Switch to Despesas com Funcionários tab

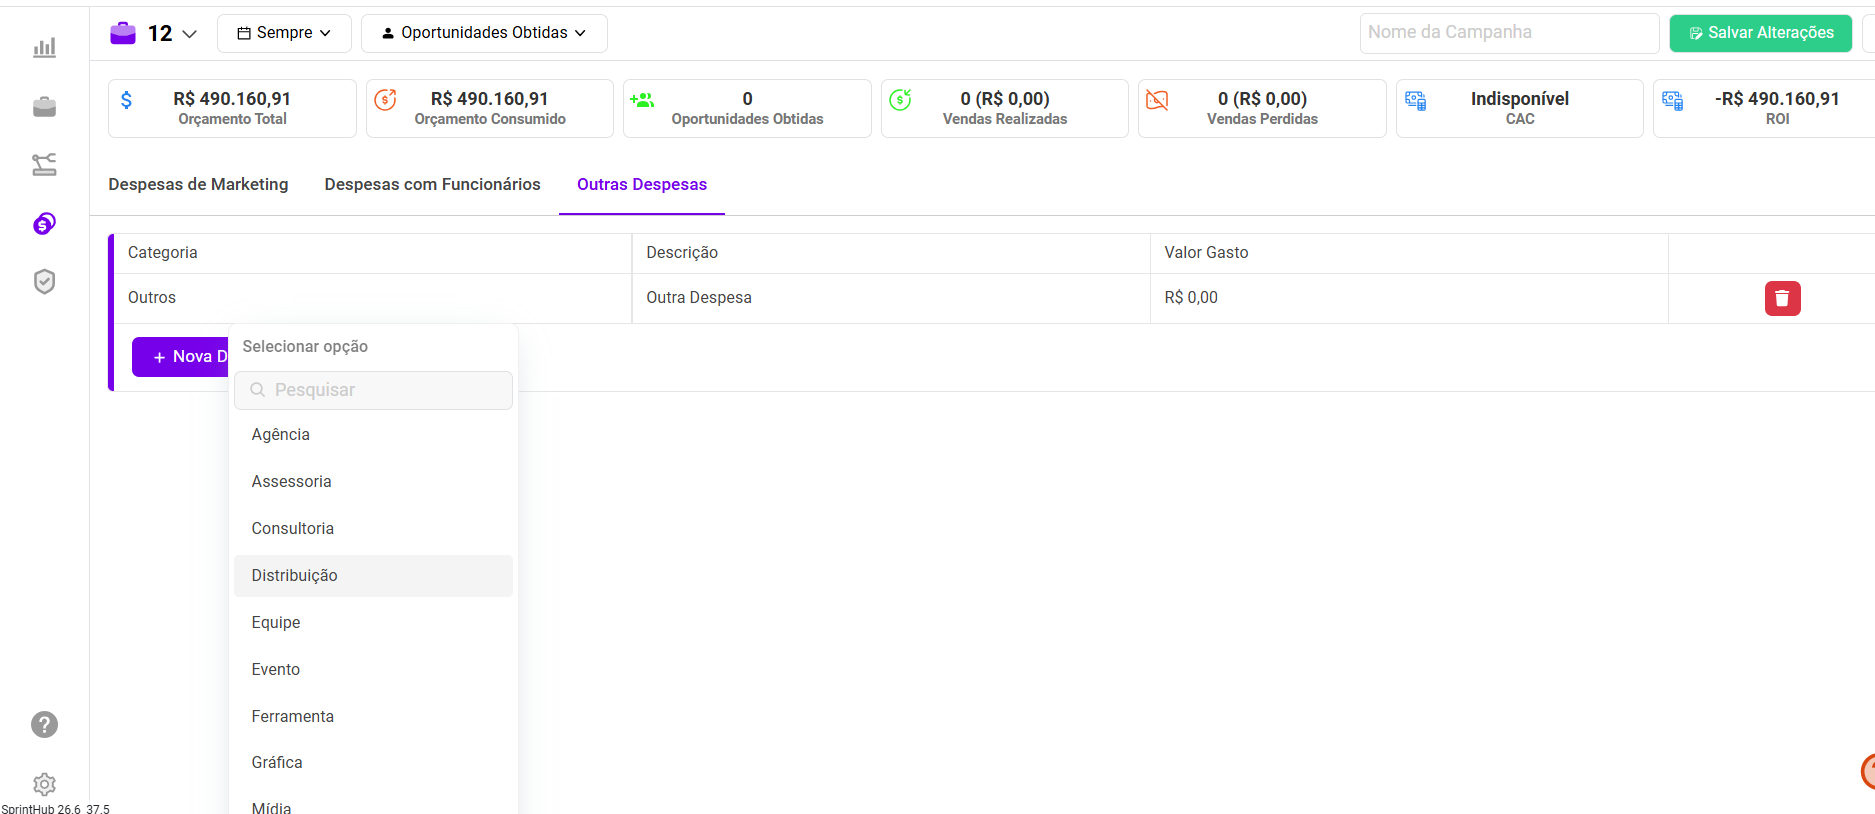pos(432,185)
